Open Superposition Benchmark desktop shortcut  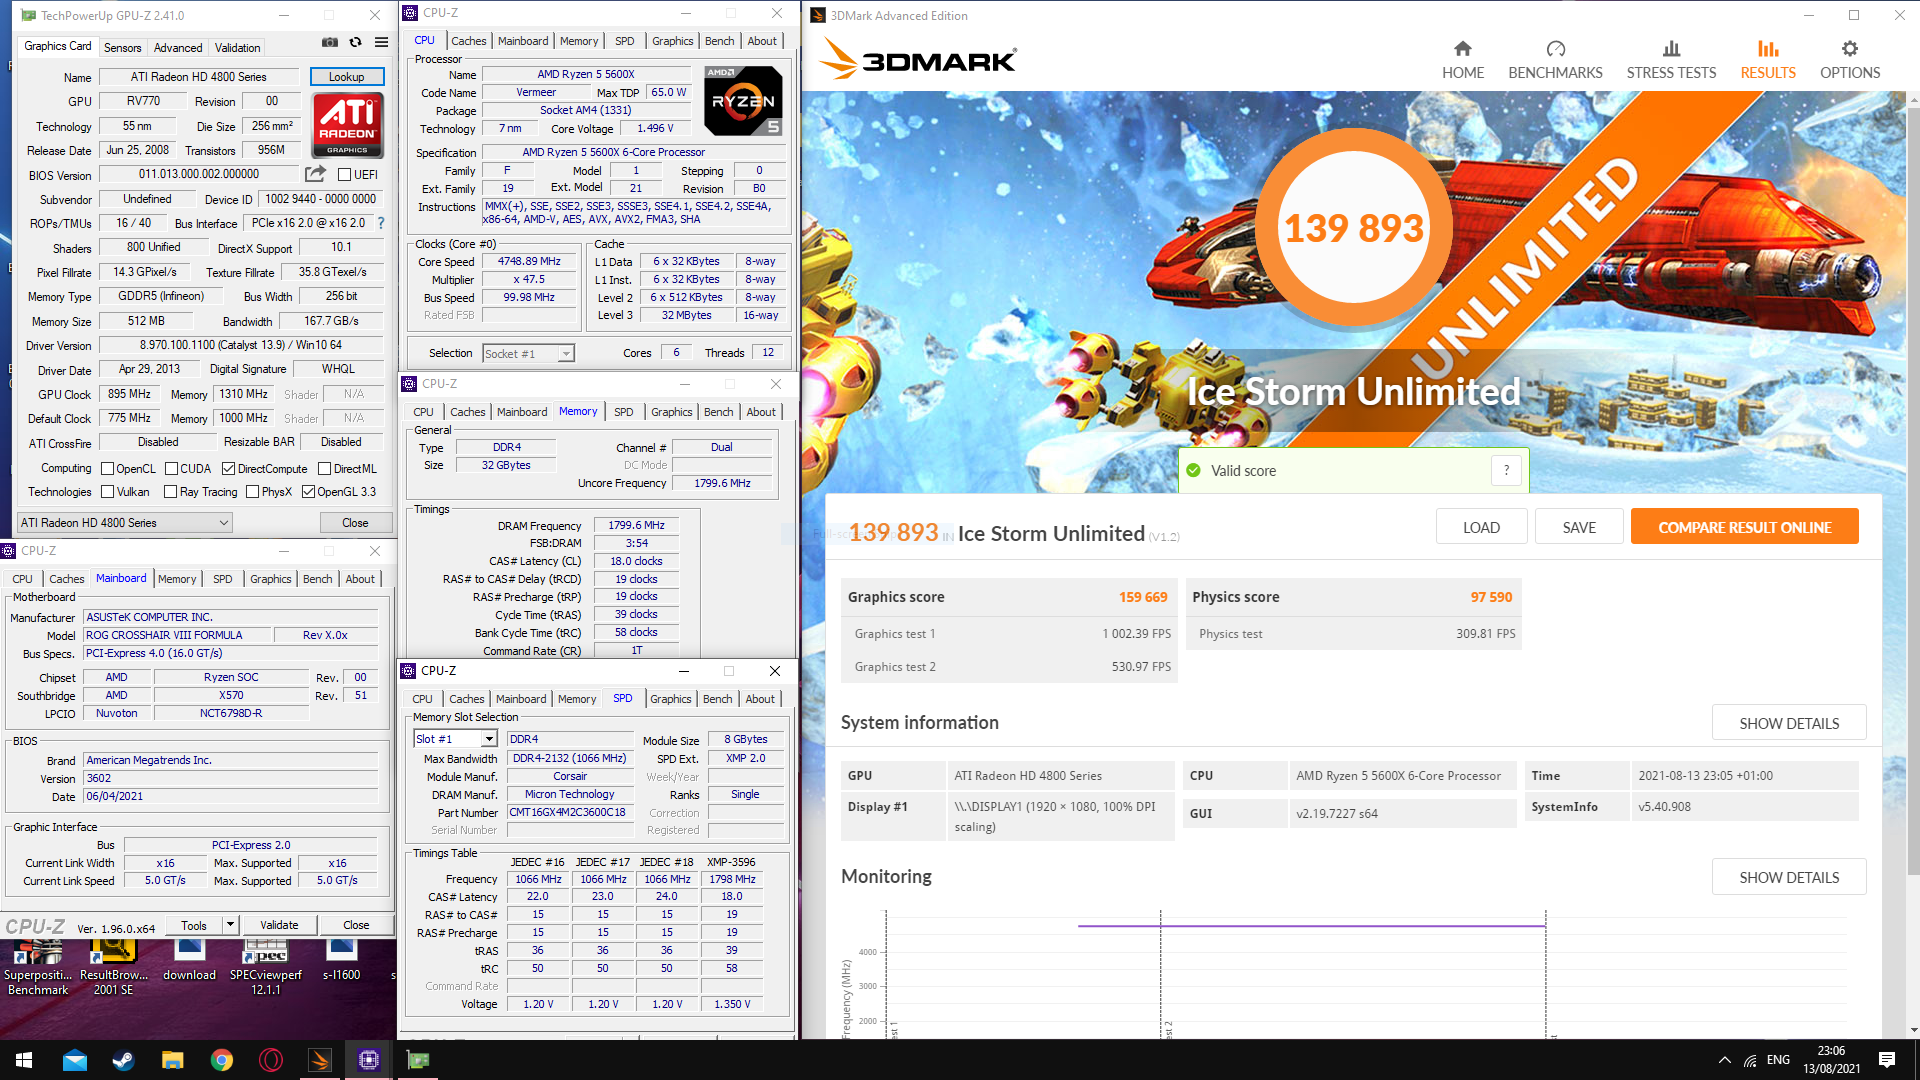(38, 966)
